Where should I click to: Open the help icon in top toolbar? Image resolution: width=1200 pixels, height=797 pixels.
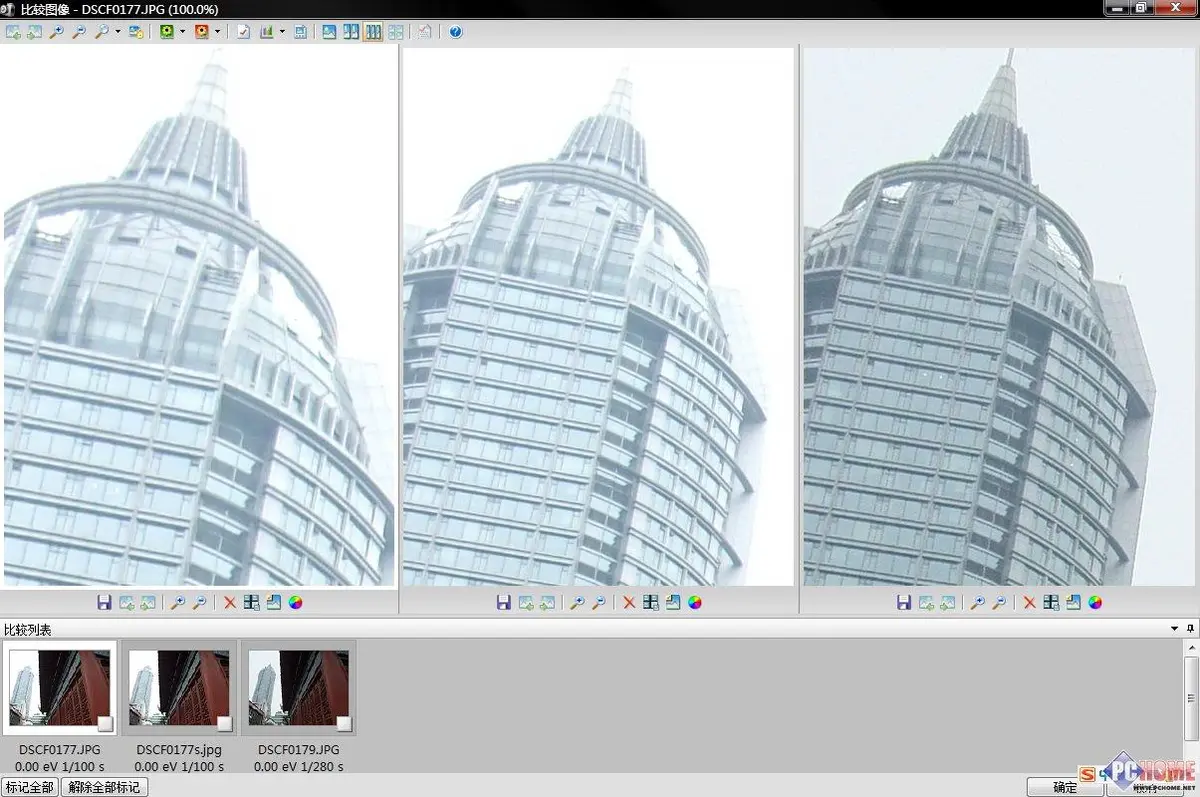tap(456, 32)
